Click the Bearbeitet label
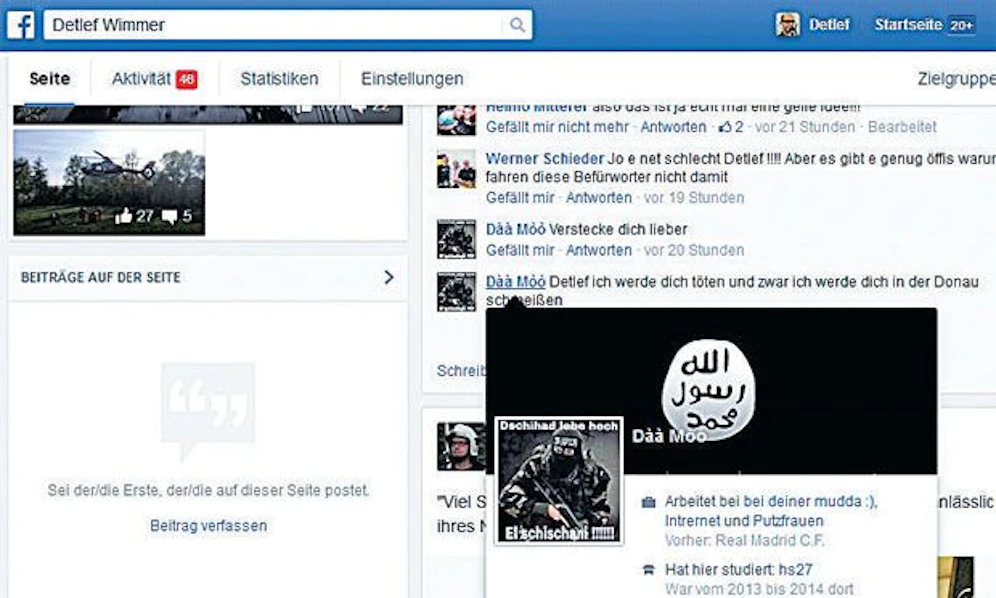 point(902,127)
